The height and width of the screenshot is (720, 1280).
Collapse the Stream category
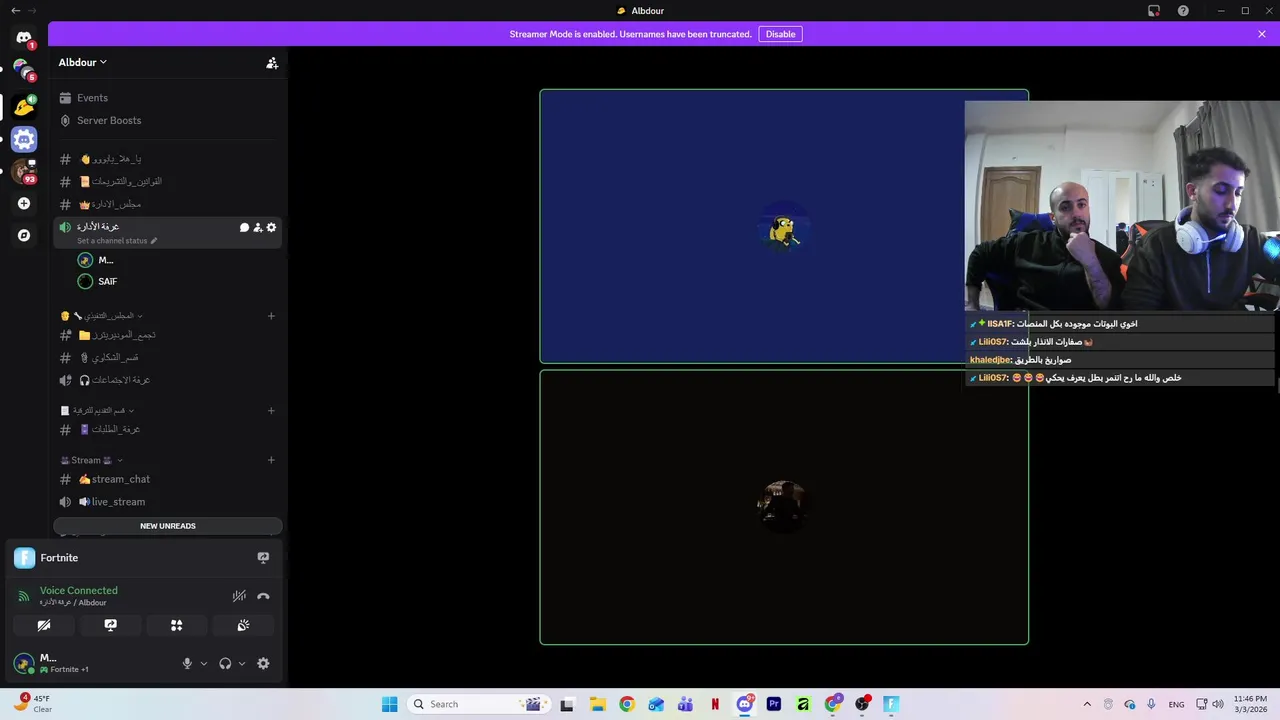click(91, 460)
